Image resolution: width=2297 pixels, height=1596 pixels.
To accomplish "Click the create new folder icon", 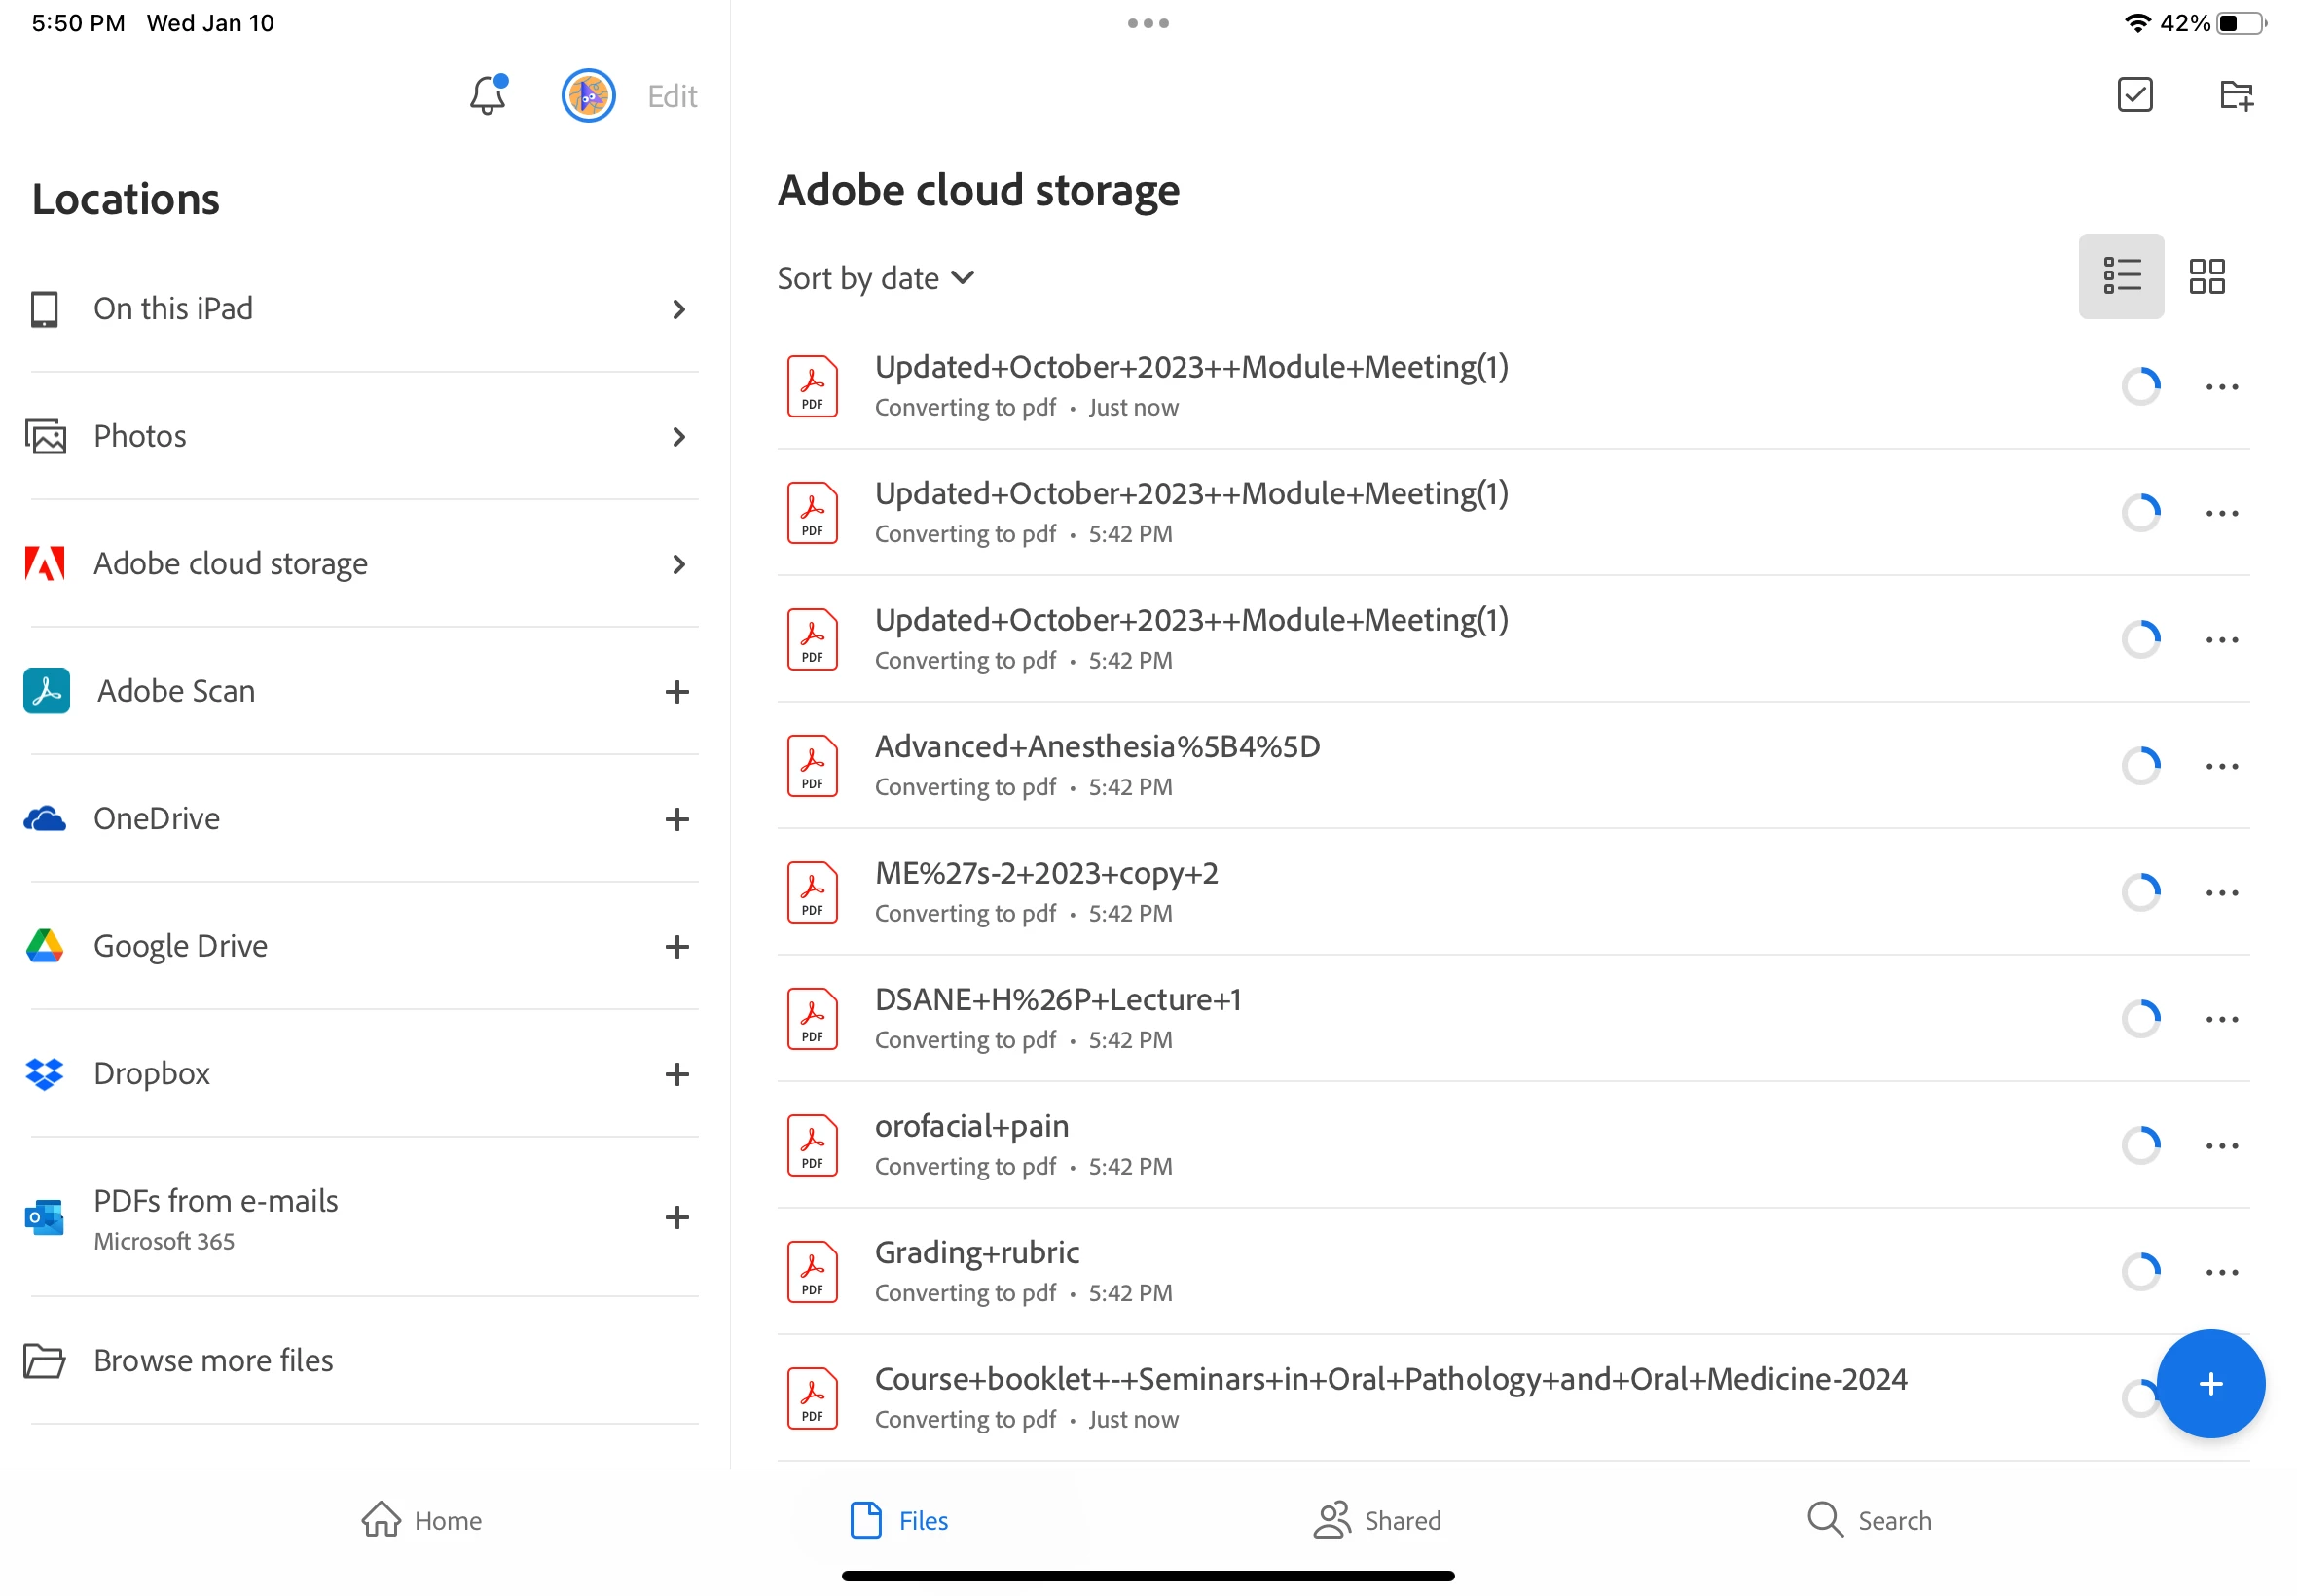I will 2235,96.
